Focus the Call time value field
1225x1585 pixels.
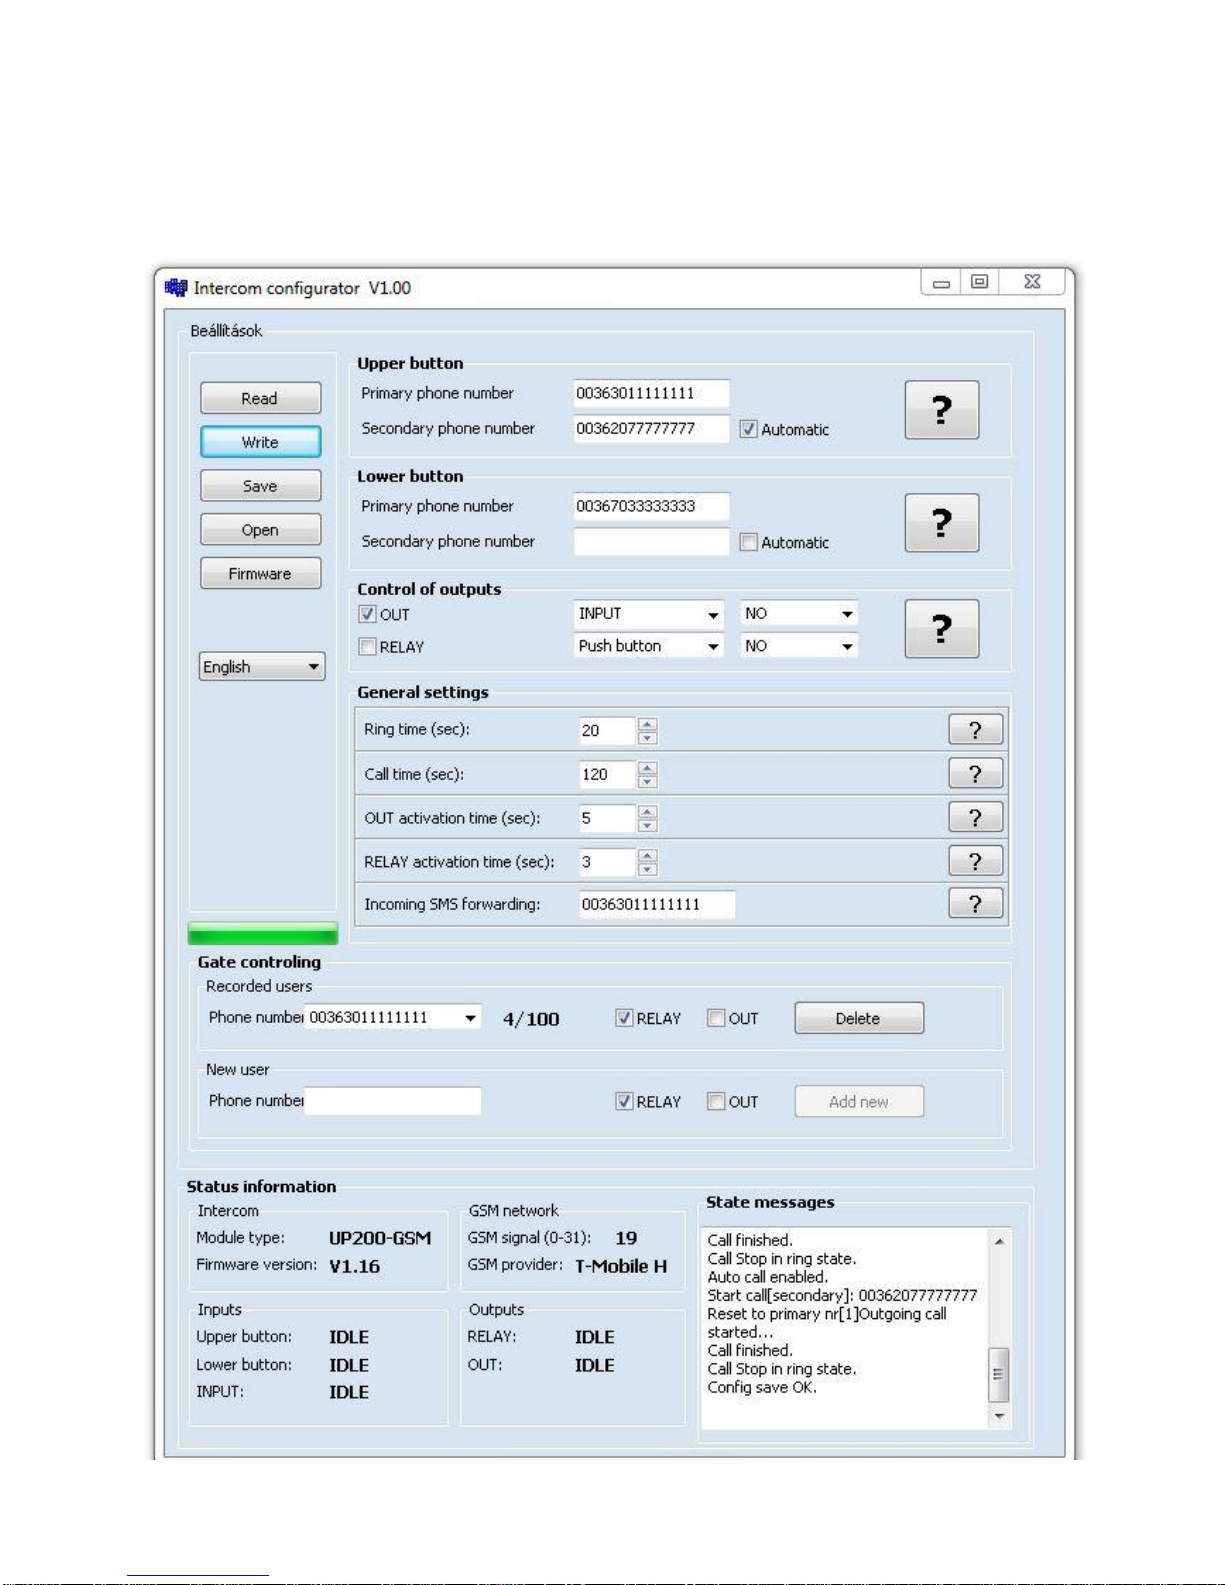click(607, 774)
